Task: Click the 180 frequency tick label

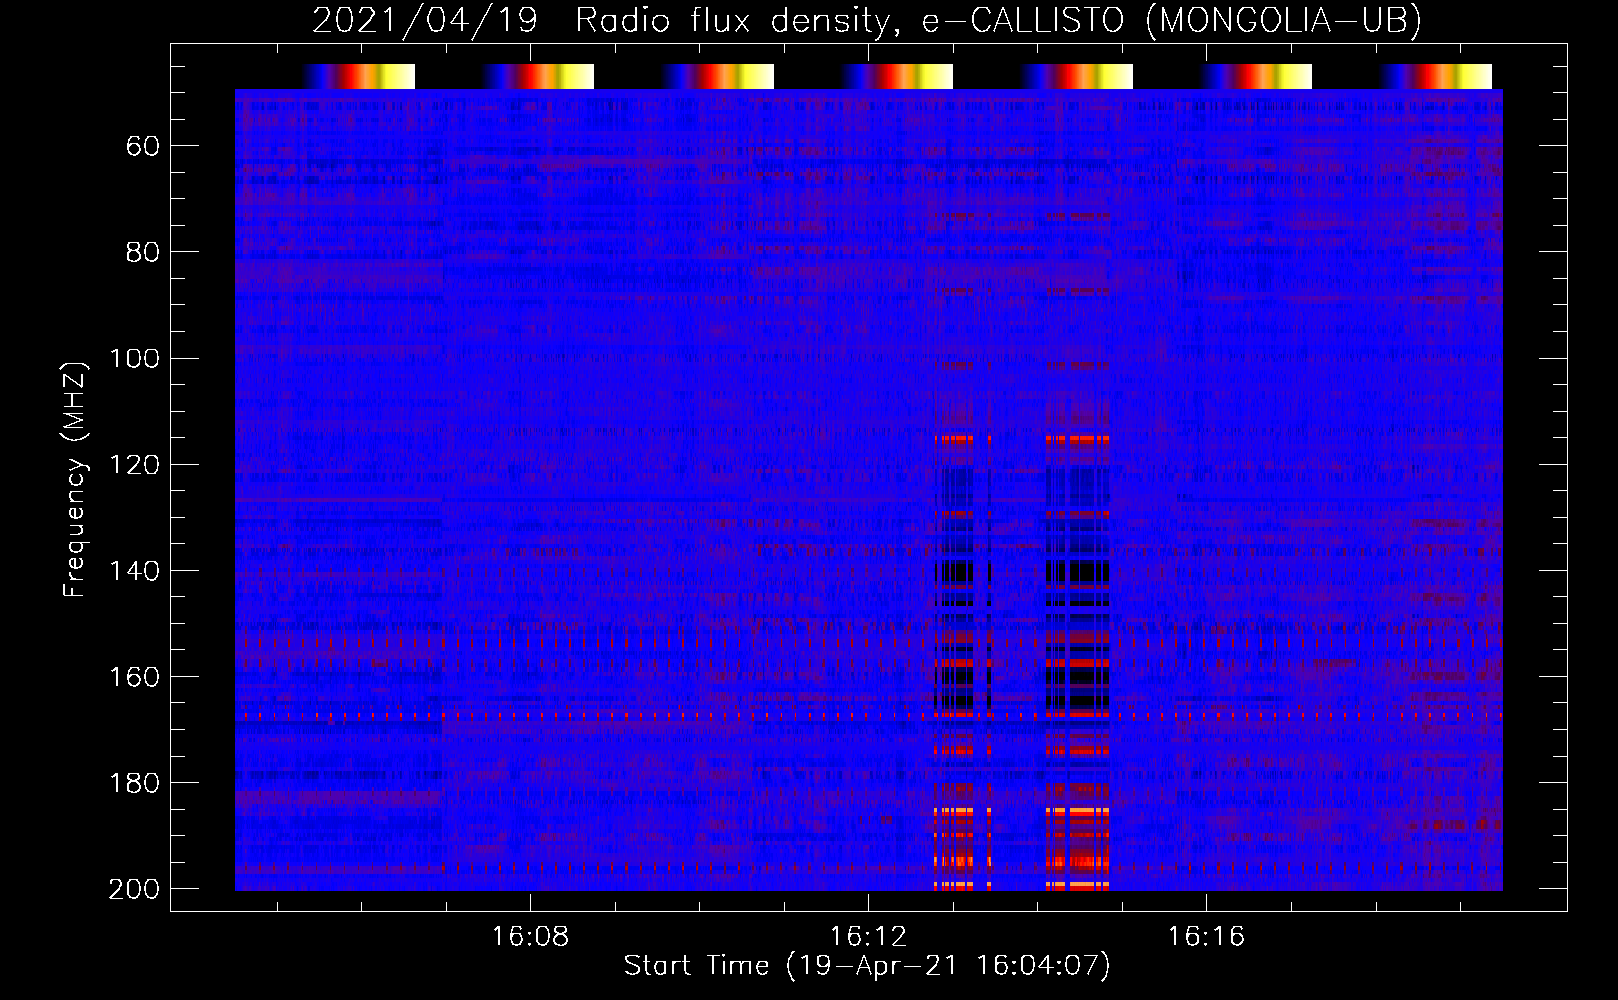Action: 135,783
